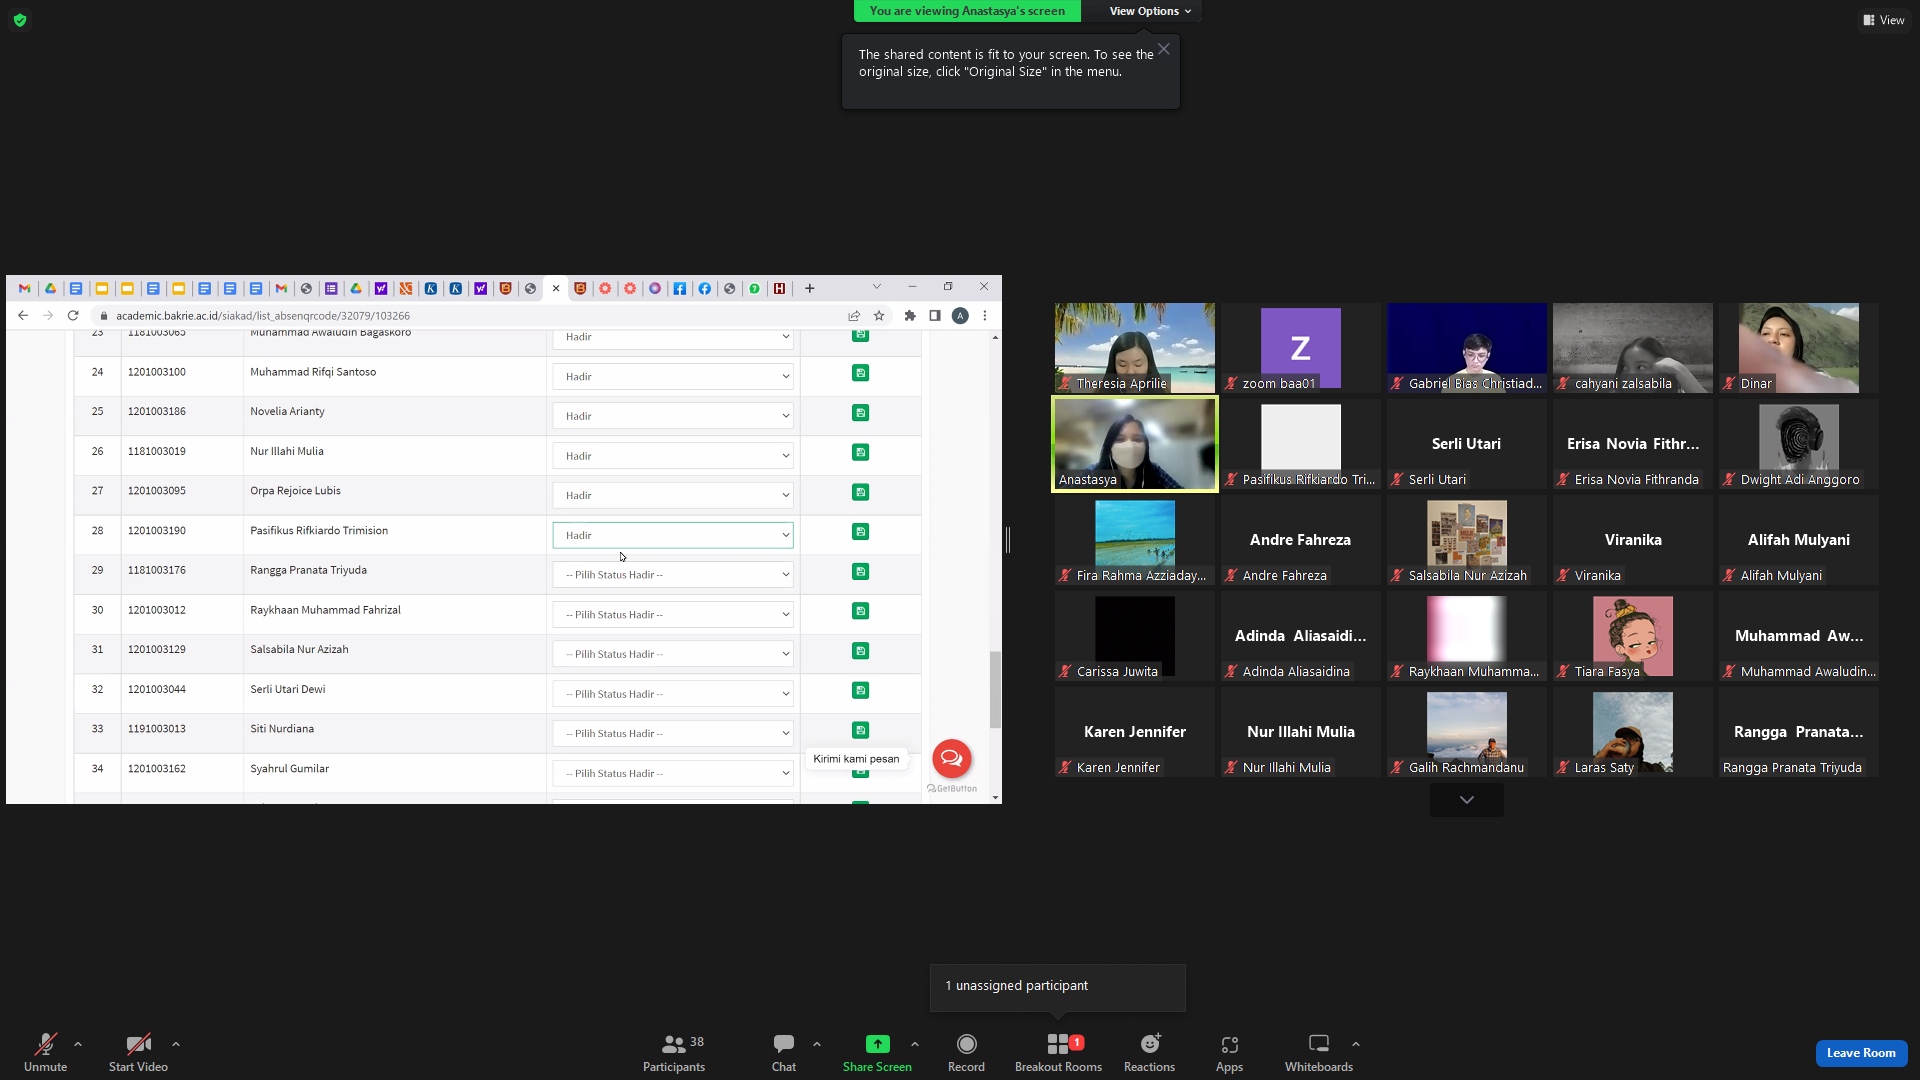Viewport: 1920px width, 1080px height.
Task: Select Tiara Fasya's video thumbnail
Action: pyautogui.click(x=1633, y=636)
